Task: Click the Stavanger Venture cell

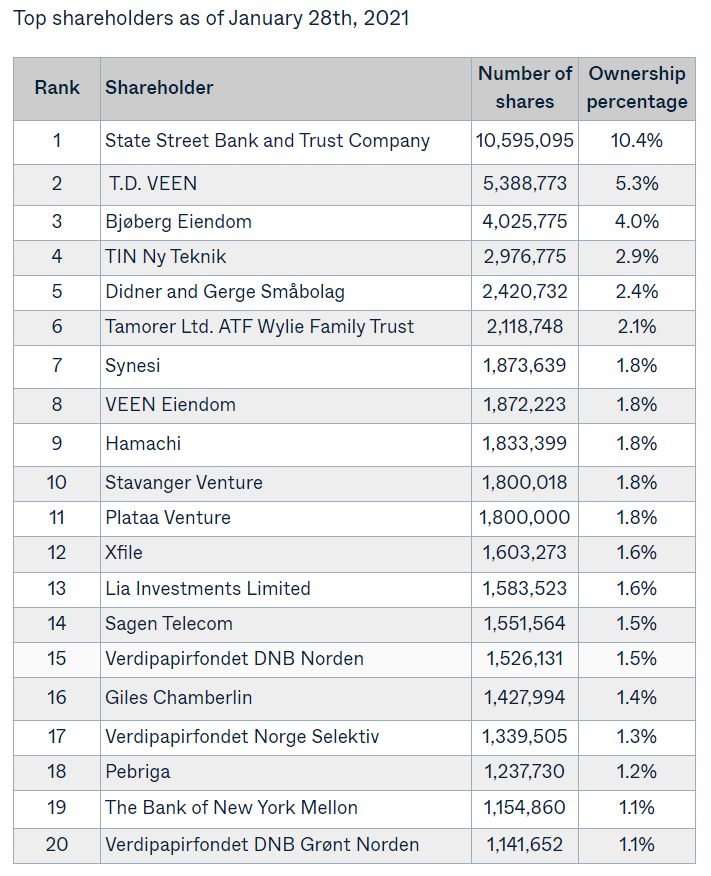Action: (184, 483)
